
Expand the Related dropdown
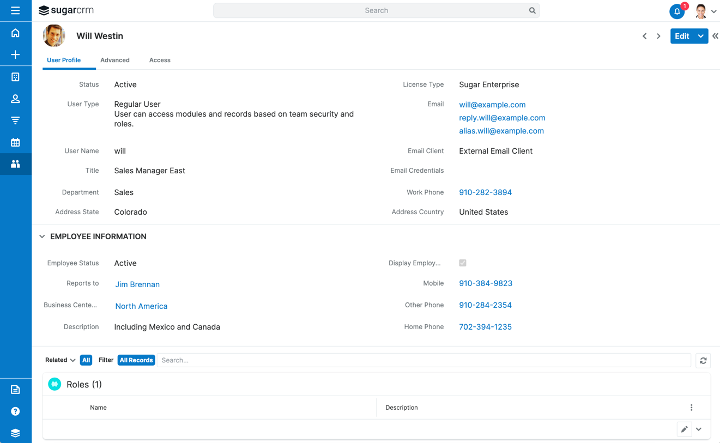60,360
